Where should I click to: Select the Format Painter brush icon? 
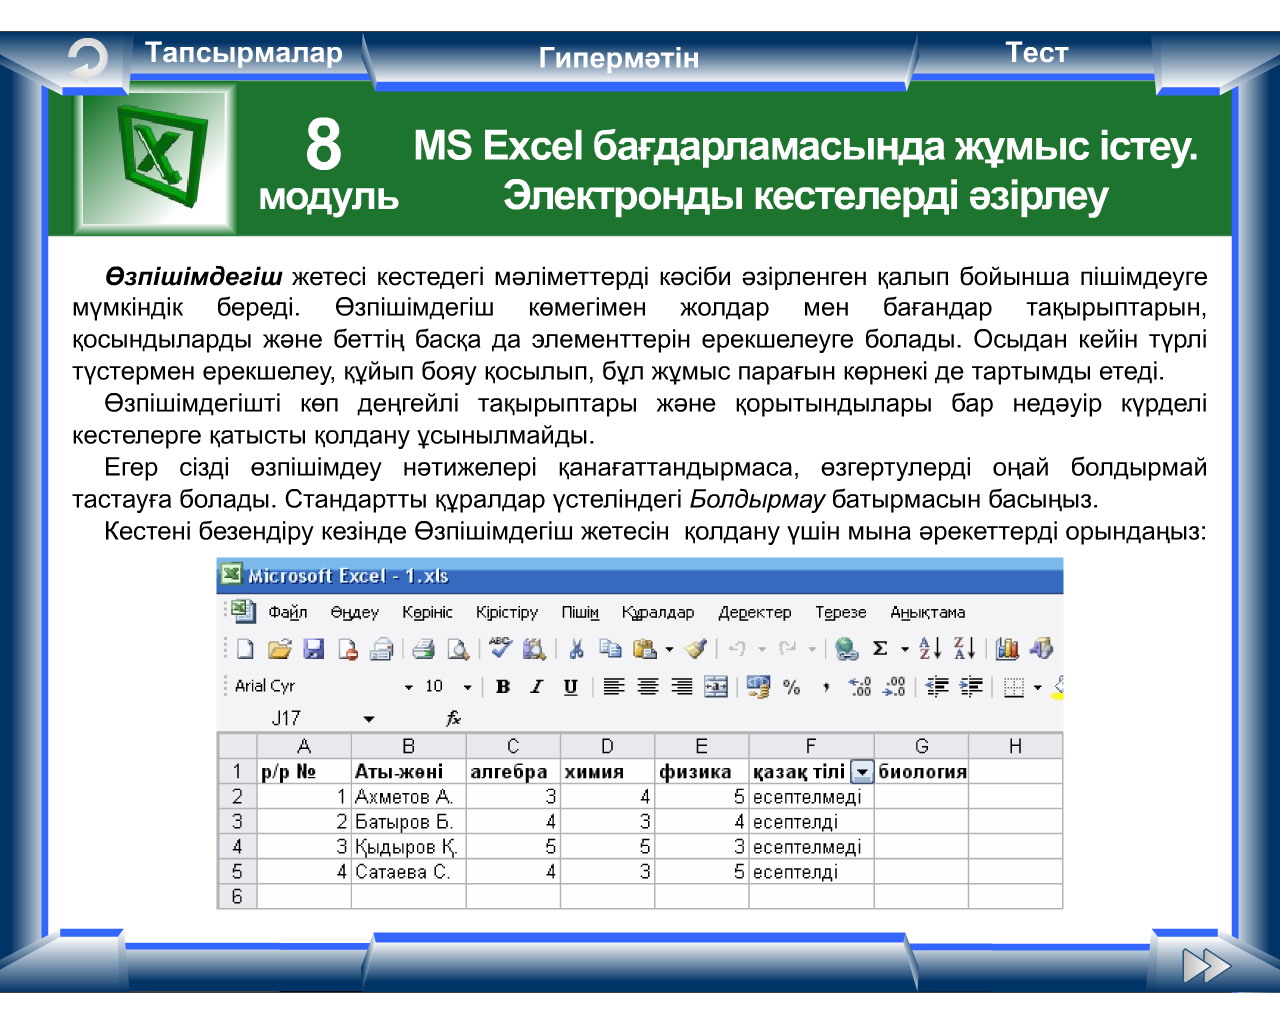[695, 649]
